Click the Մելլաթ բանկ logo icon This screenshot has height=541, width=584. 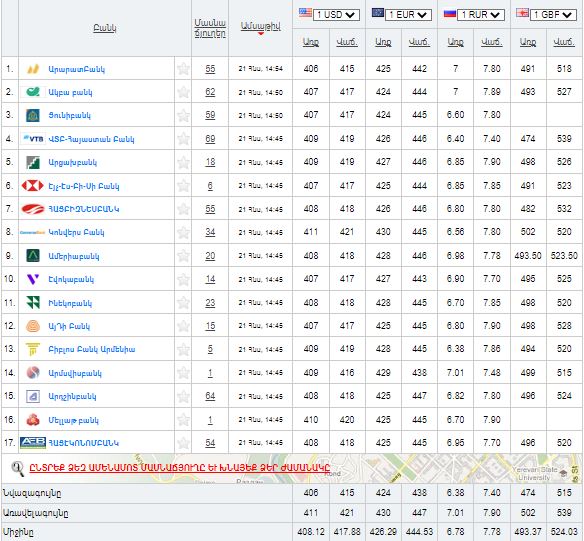pyautogui.click(x=33, y=420)
